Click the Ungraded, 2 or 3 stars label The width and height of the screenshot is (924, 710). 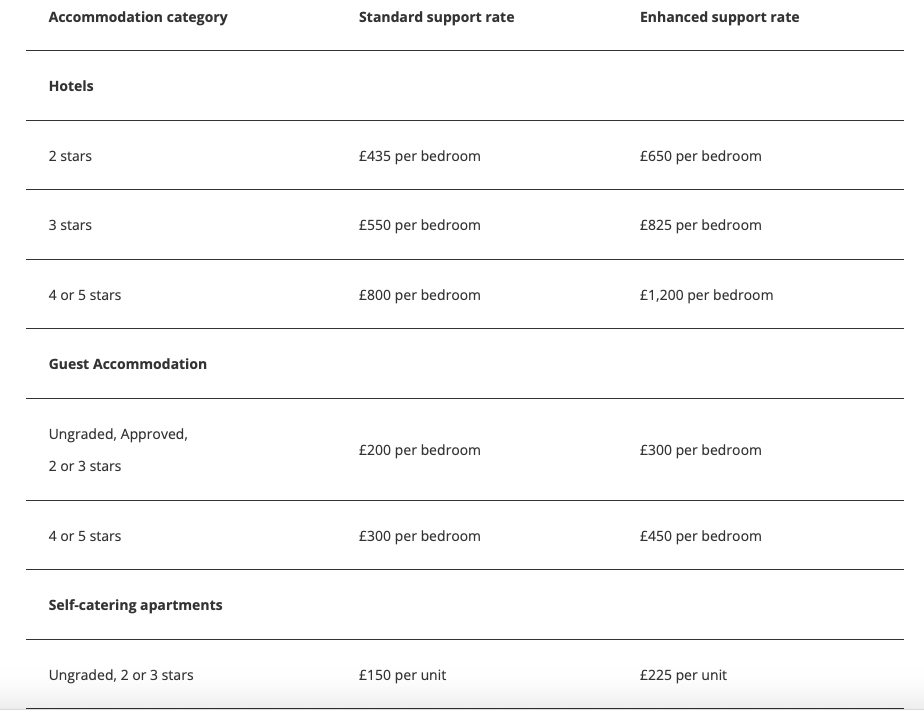[x=121, y=675]
